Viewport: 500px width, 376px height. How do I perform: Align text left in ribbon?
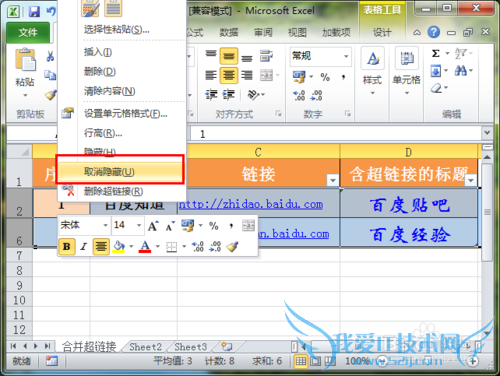click(211, 75)
